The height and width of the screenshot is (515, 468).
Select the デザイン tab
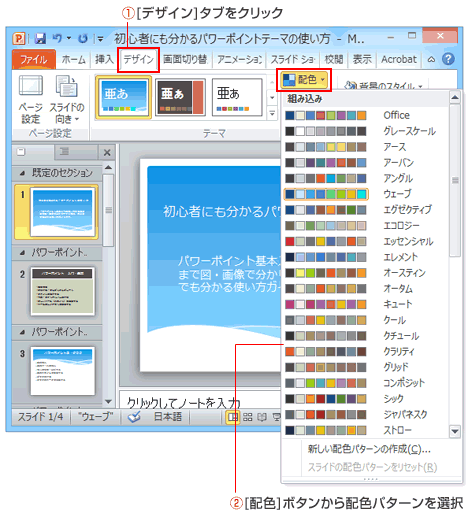click(138, 60)
